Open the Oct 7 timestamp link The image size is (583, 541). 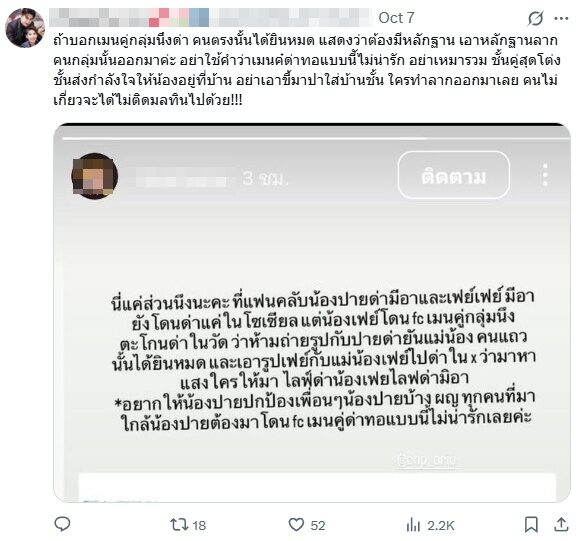396,18
